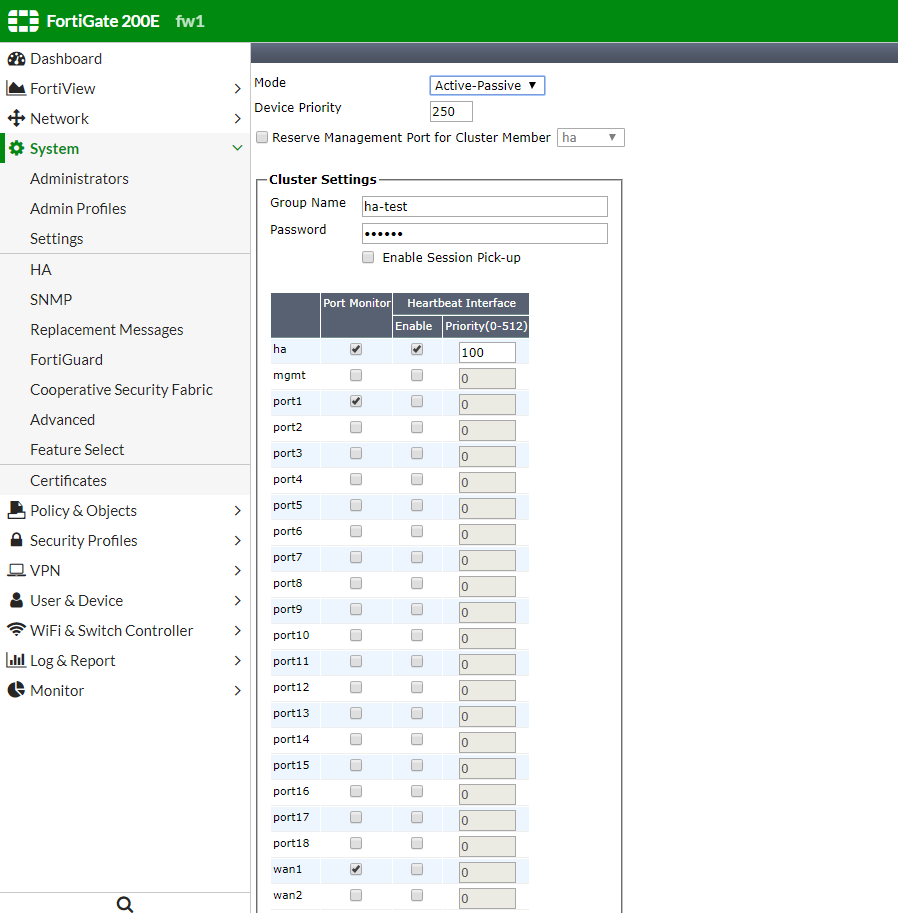Uncheck Port Monitor for ha
This screenshot has width=898, height=913.
[356, 349]
